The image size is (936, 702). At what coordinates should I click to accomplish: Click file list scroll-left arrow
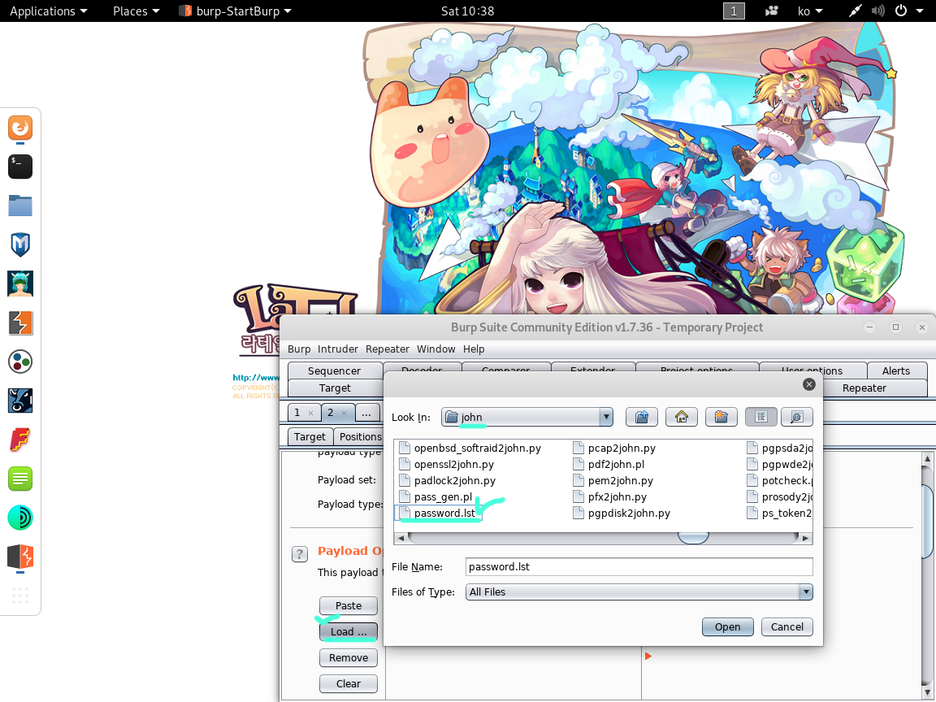pyautogui.click(x=401, y=538)
